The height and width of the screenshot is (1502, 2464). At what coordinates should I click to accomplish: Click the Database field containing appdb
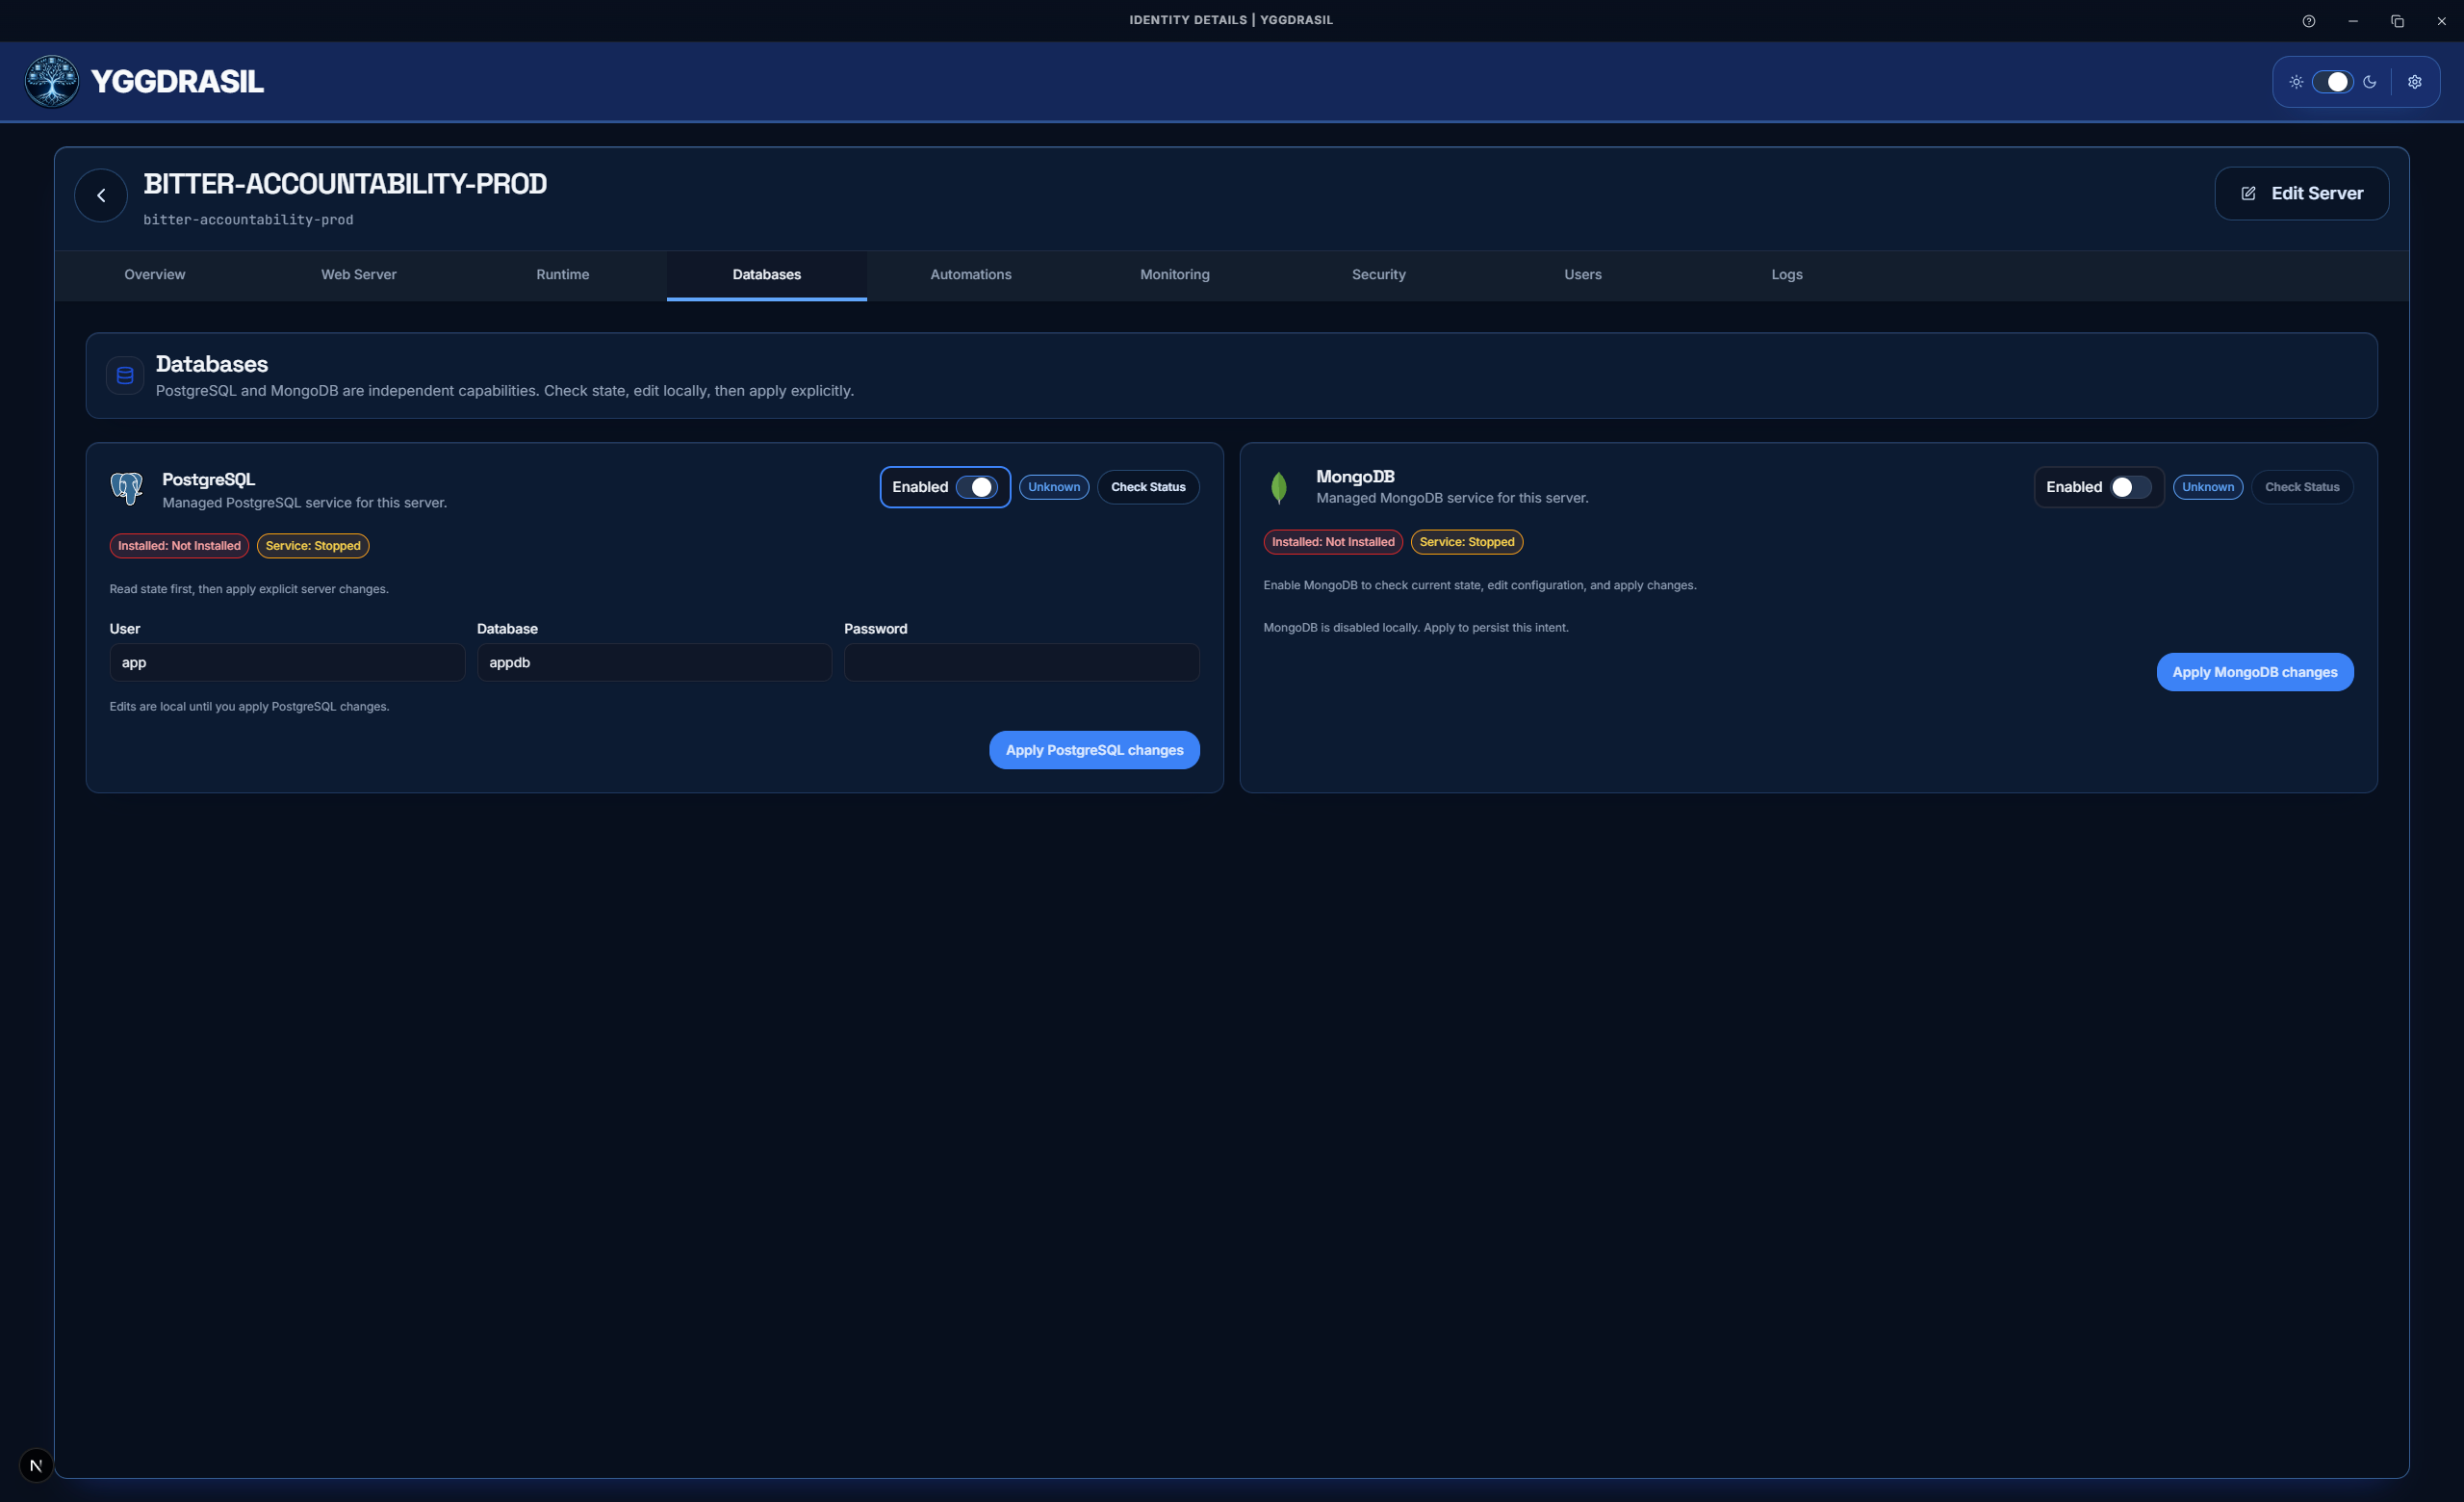tap(654, 662)
